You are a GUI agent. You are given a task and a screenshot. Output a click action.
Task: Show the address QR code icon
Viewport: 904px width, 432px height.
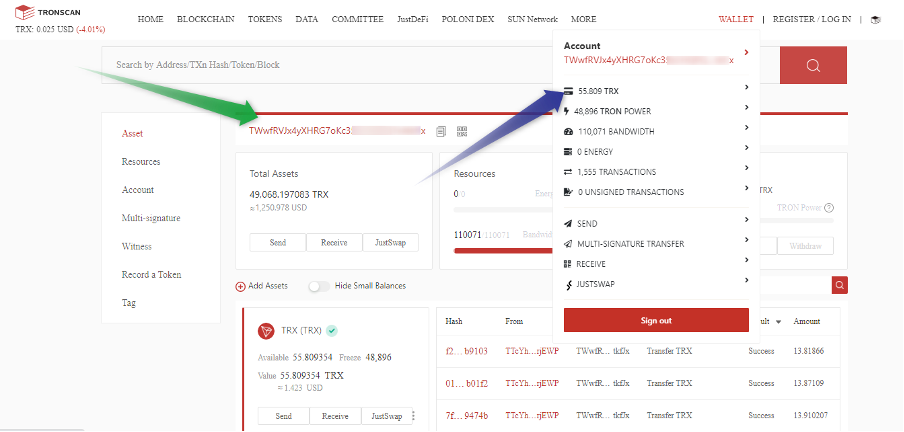(x=462, y=131)
